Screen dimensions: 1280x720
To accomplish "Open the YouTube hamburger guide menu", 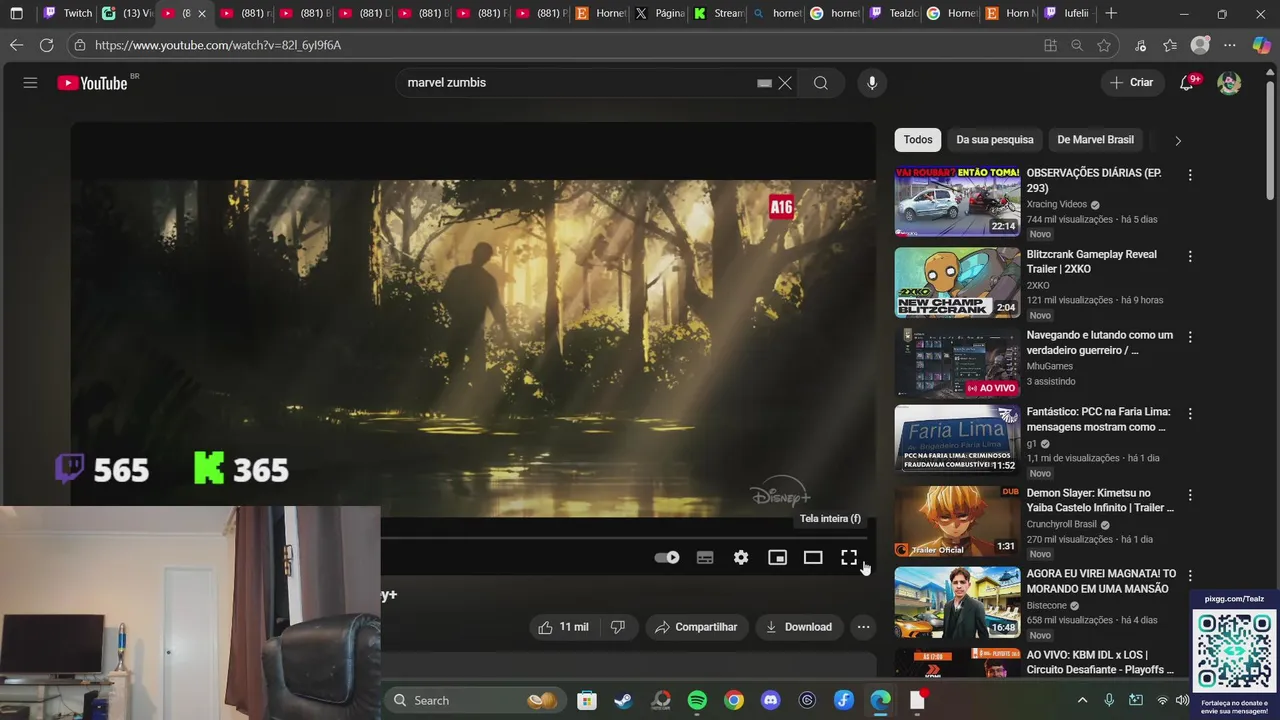I will tap(30, 83).
